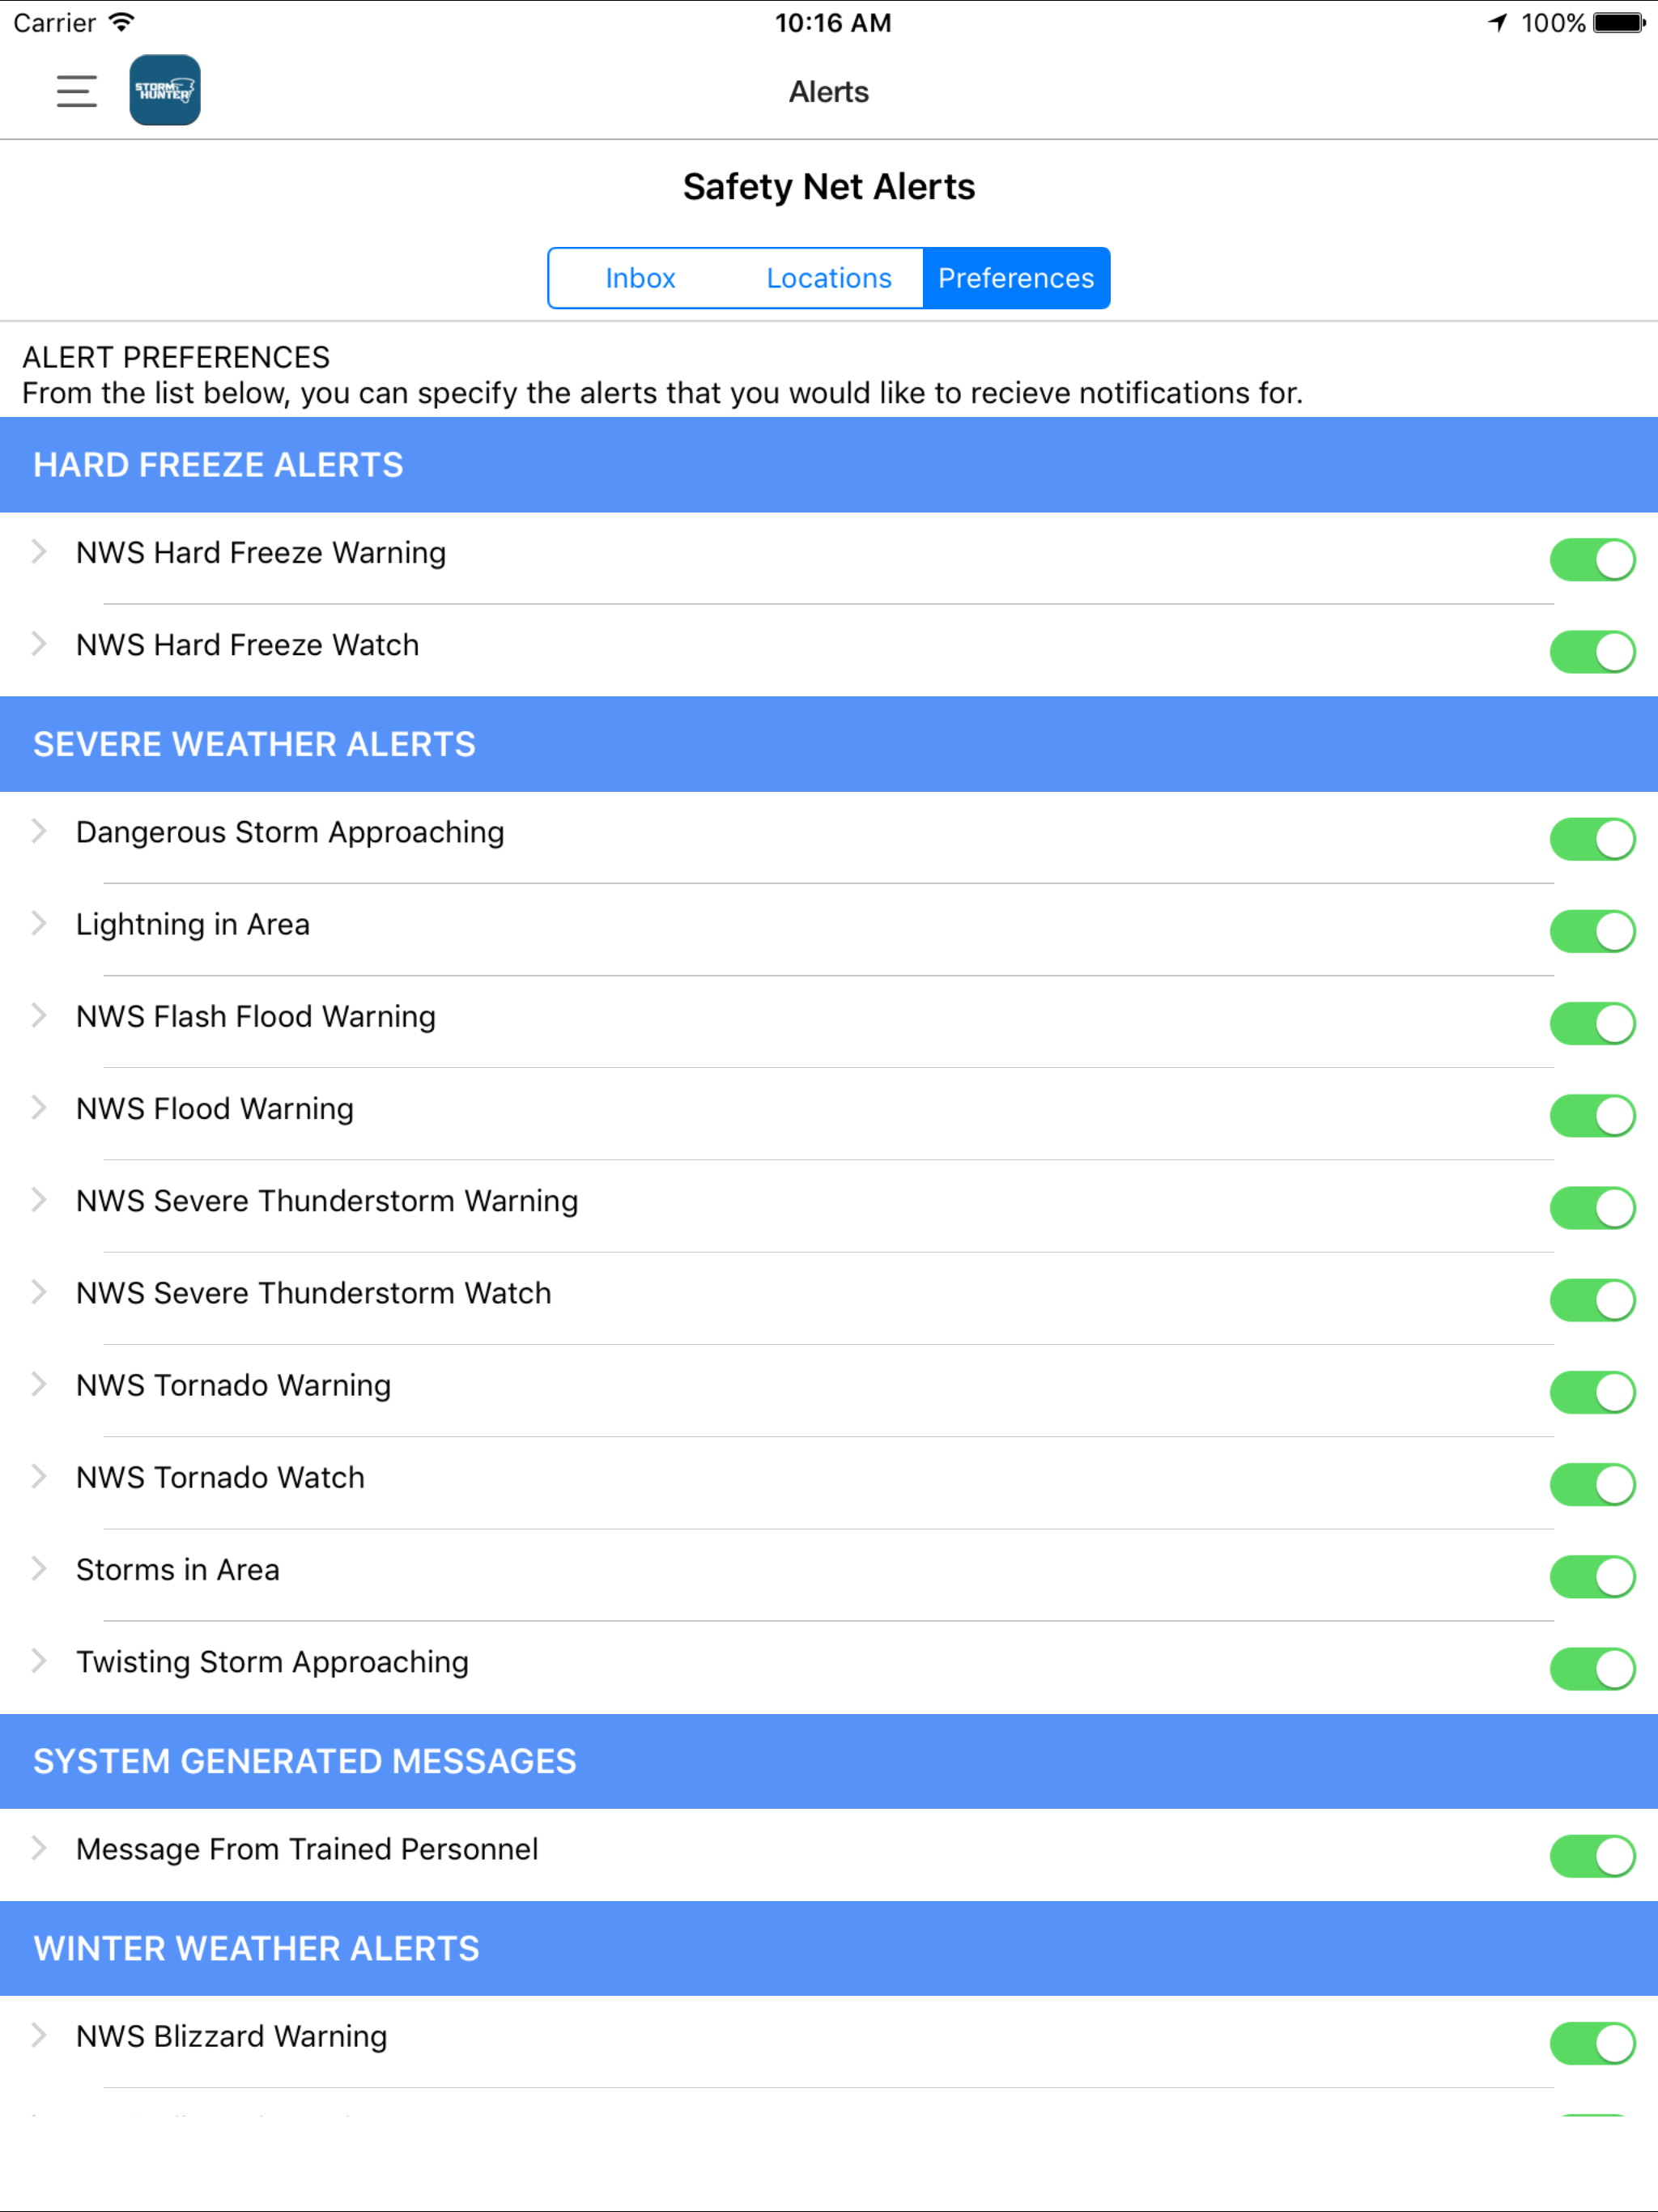Toggle NWS Tornado Watch switch
This screenshot has height=2212, width=1658.
1592,1484
